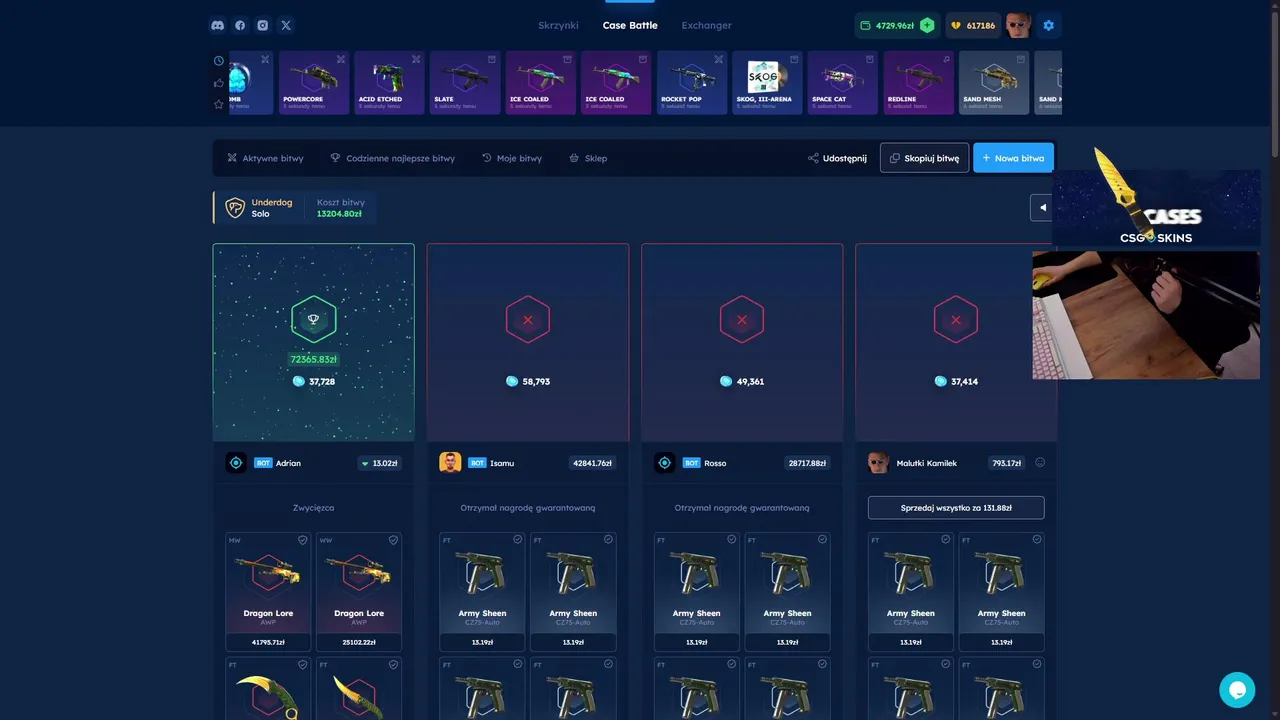
Task: Click the green trophy hexagon
Action: point(313,320)
